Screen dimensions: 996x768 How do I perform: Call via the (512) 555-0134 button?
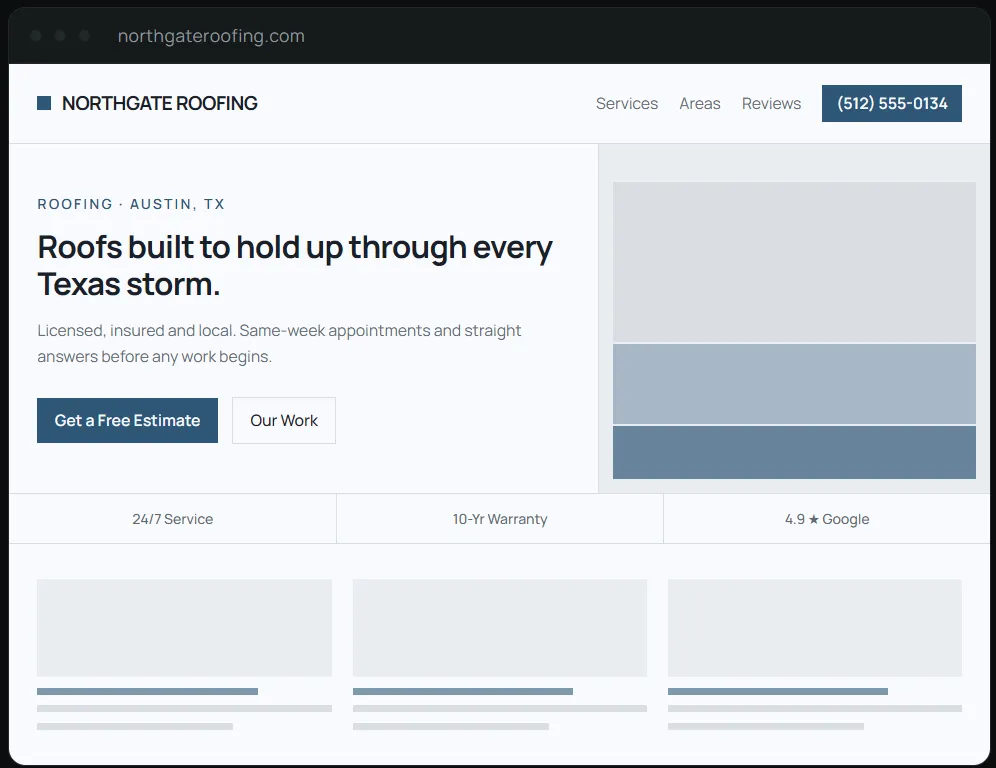[x=891, y=104]
